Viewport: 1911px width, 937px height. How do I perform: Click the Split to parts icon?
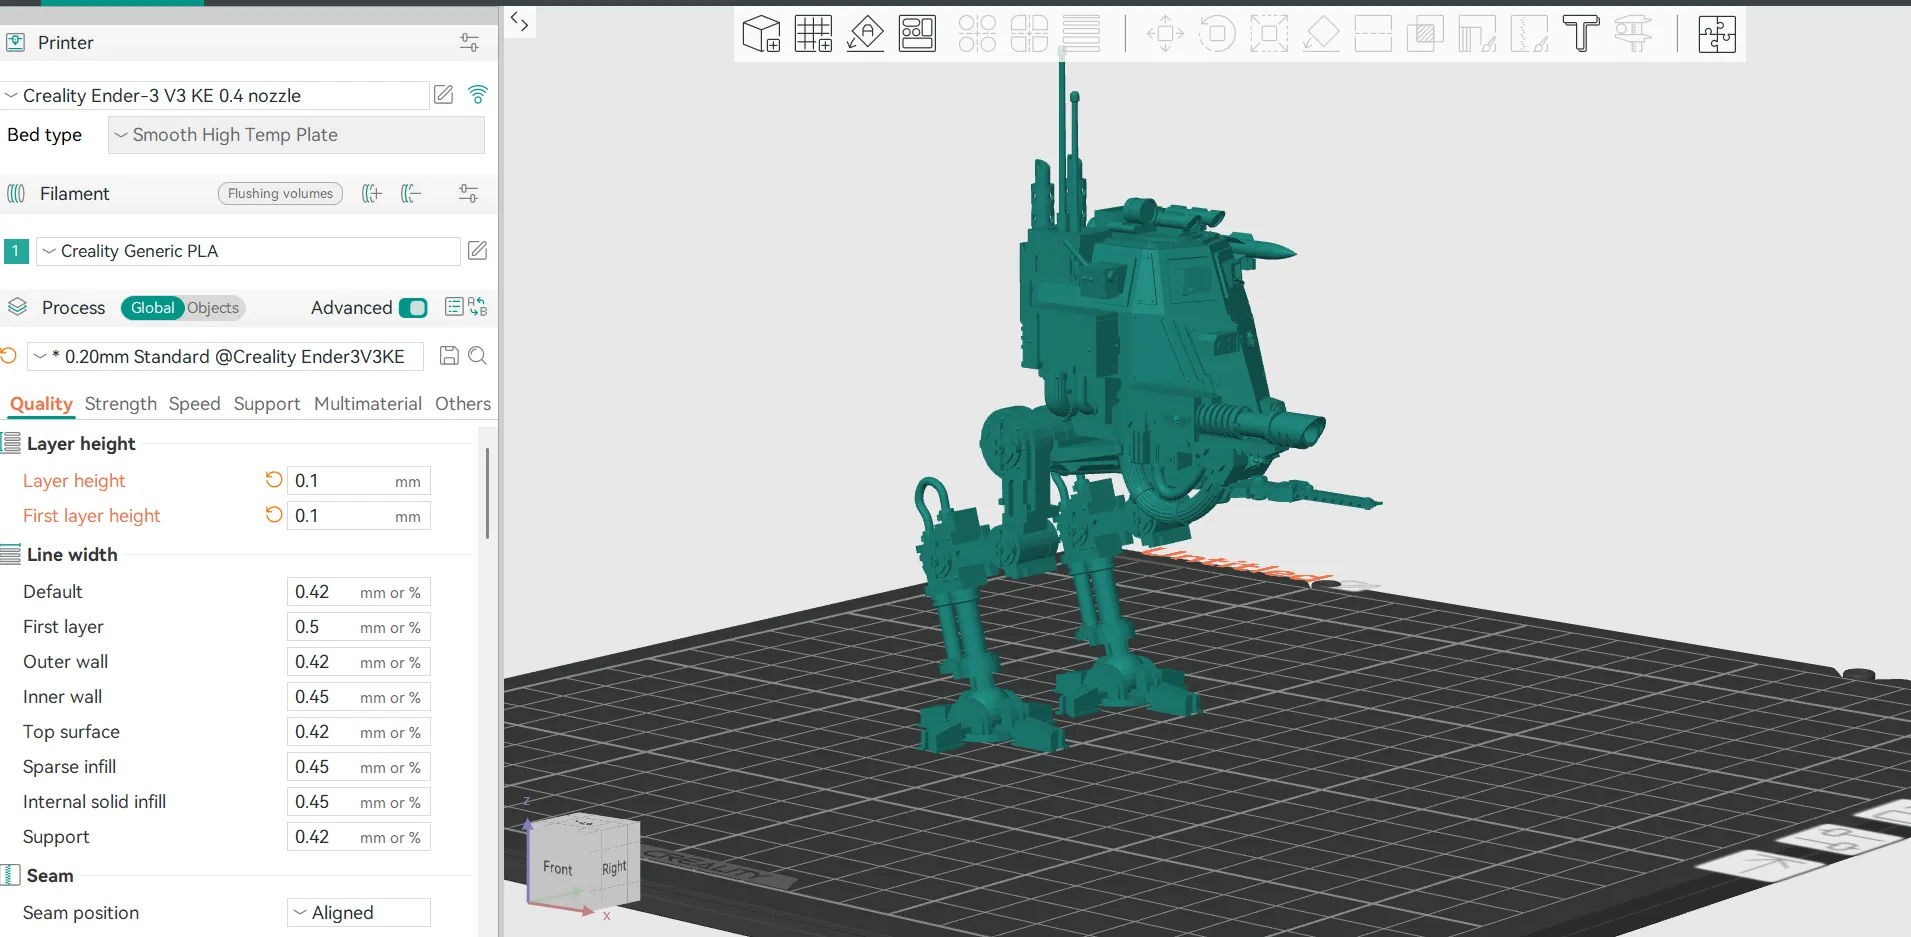coord(1029,33)
